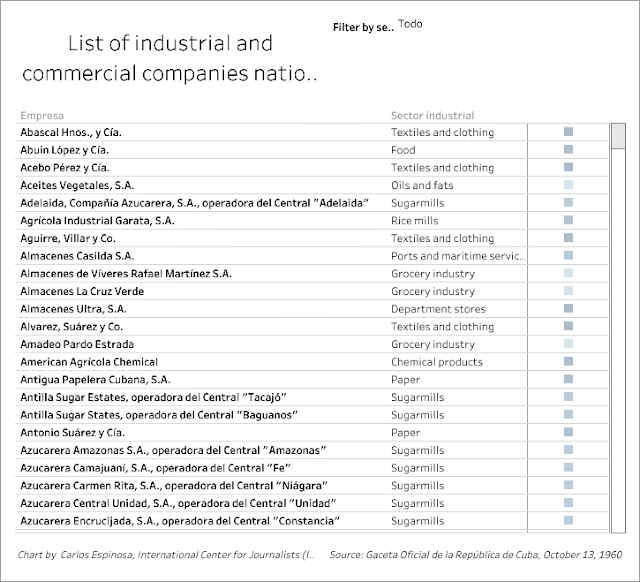Click color square in Antonio Suárez y Cía. row

coord(568,432)
